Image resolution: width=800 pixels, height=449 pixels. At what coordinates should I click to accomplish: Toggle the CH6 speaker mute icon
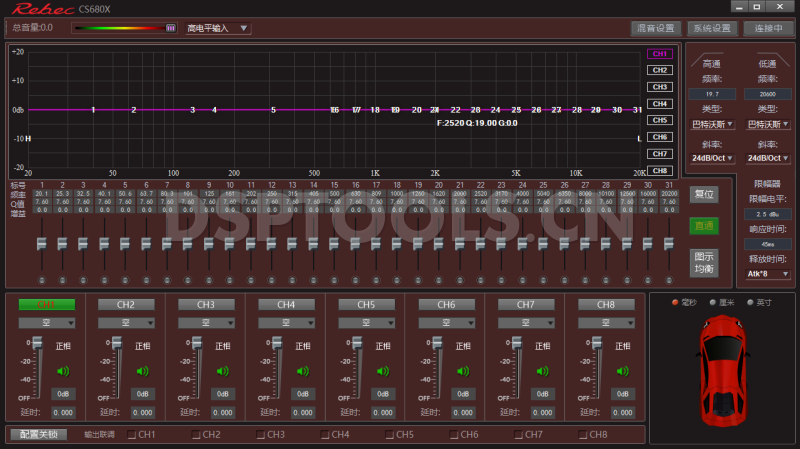[x=464, y=371]
